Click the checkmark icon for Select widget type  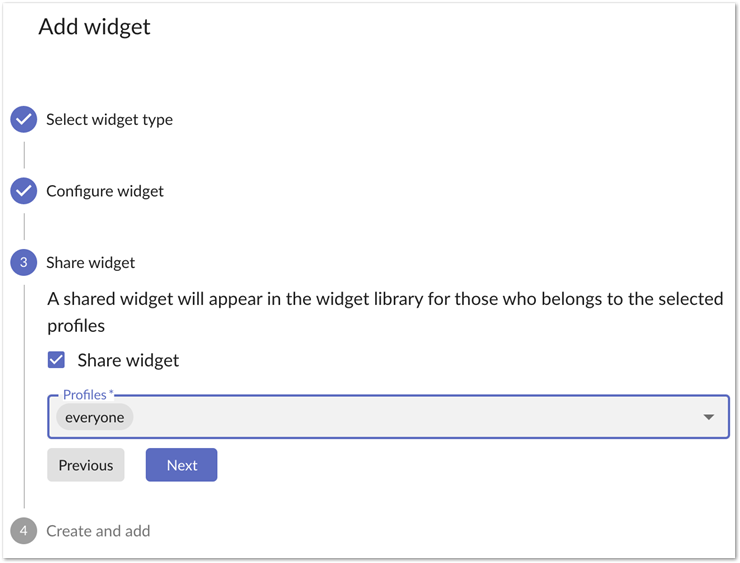click(x=24, y=119)
